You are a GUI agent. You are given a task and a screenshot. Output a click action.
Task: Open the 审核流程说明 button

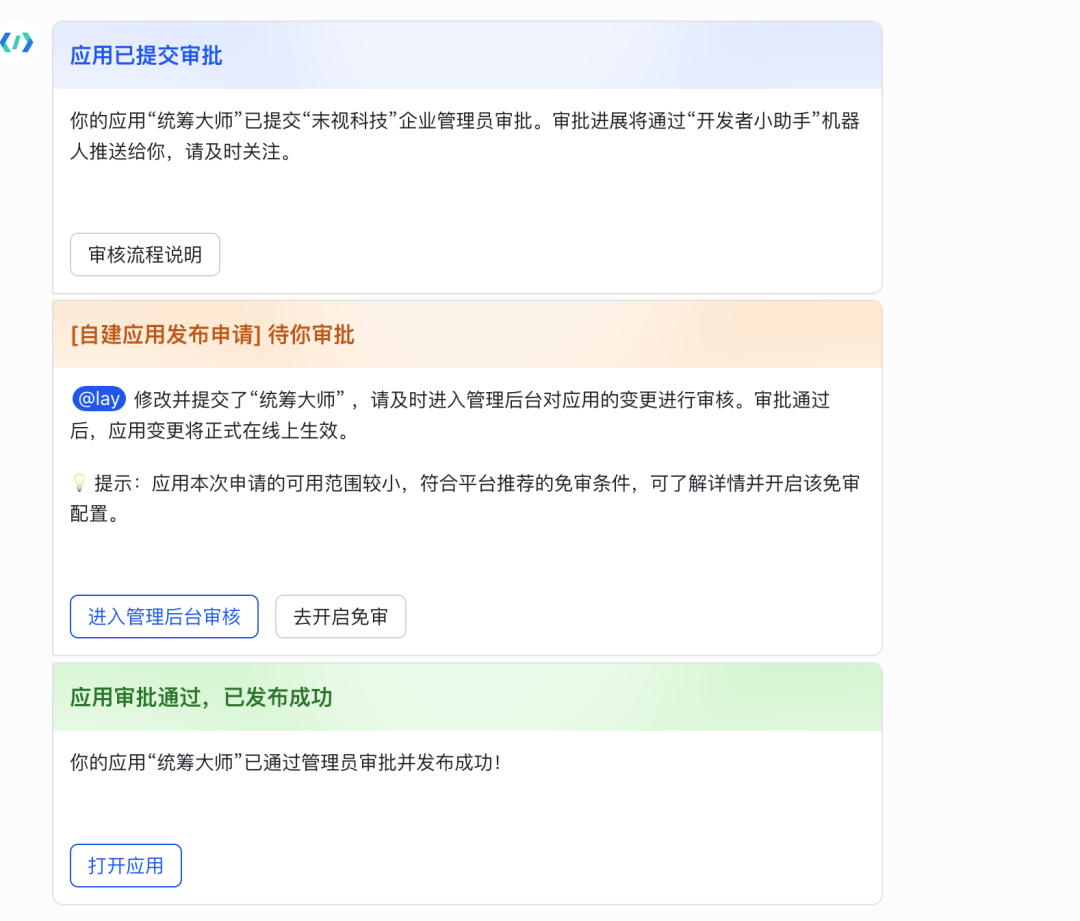pos(144,254)
